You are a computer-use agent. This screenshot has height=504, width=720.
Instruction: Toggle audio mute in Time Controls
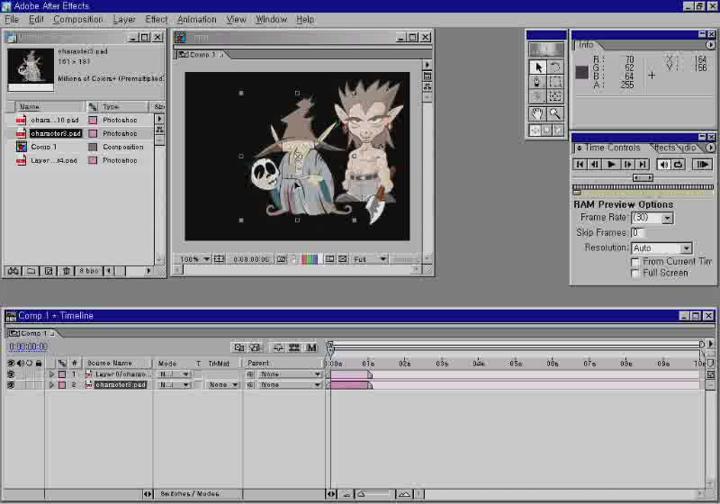point(664,164)
